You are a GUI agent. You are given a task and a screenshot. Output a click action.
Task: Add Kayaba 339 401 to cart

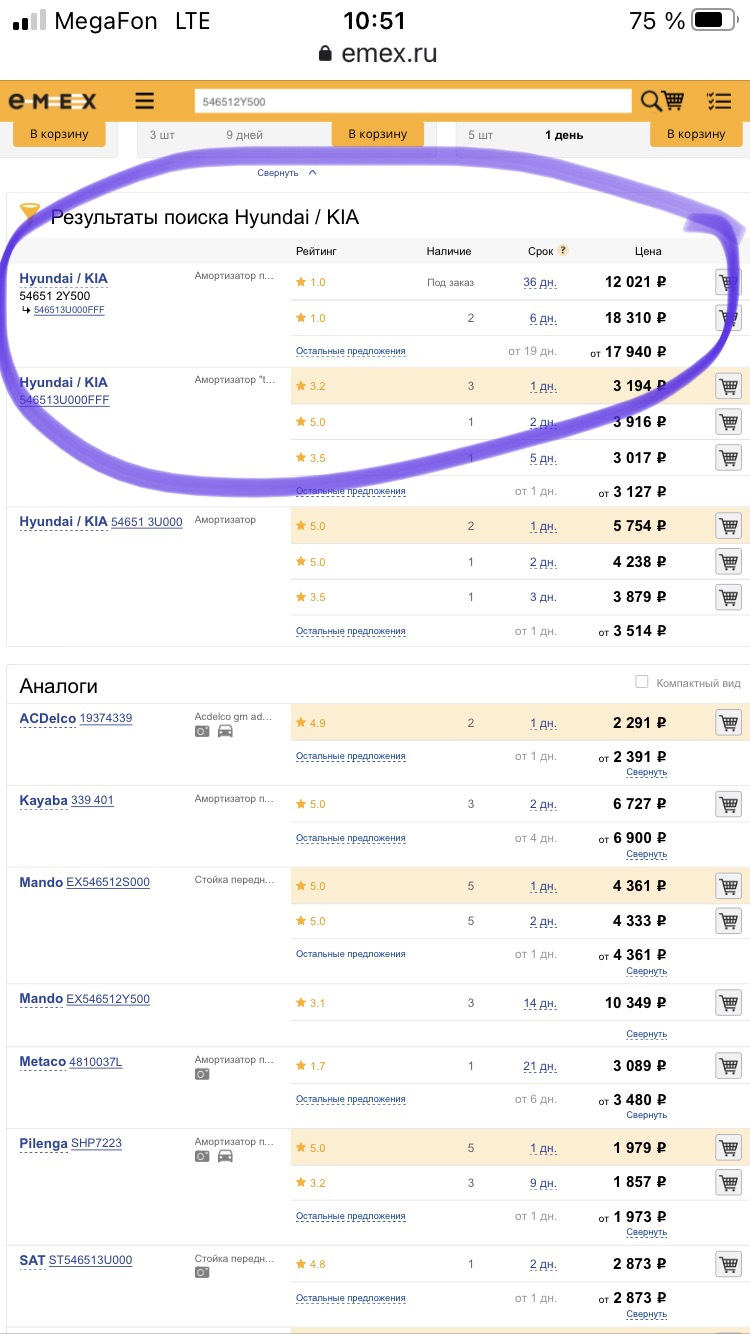click(728, 804)
